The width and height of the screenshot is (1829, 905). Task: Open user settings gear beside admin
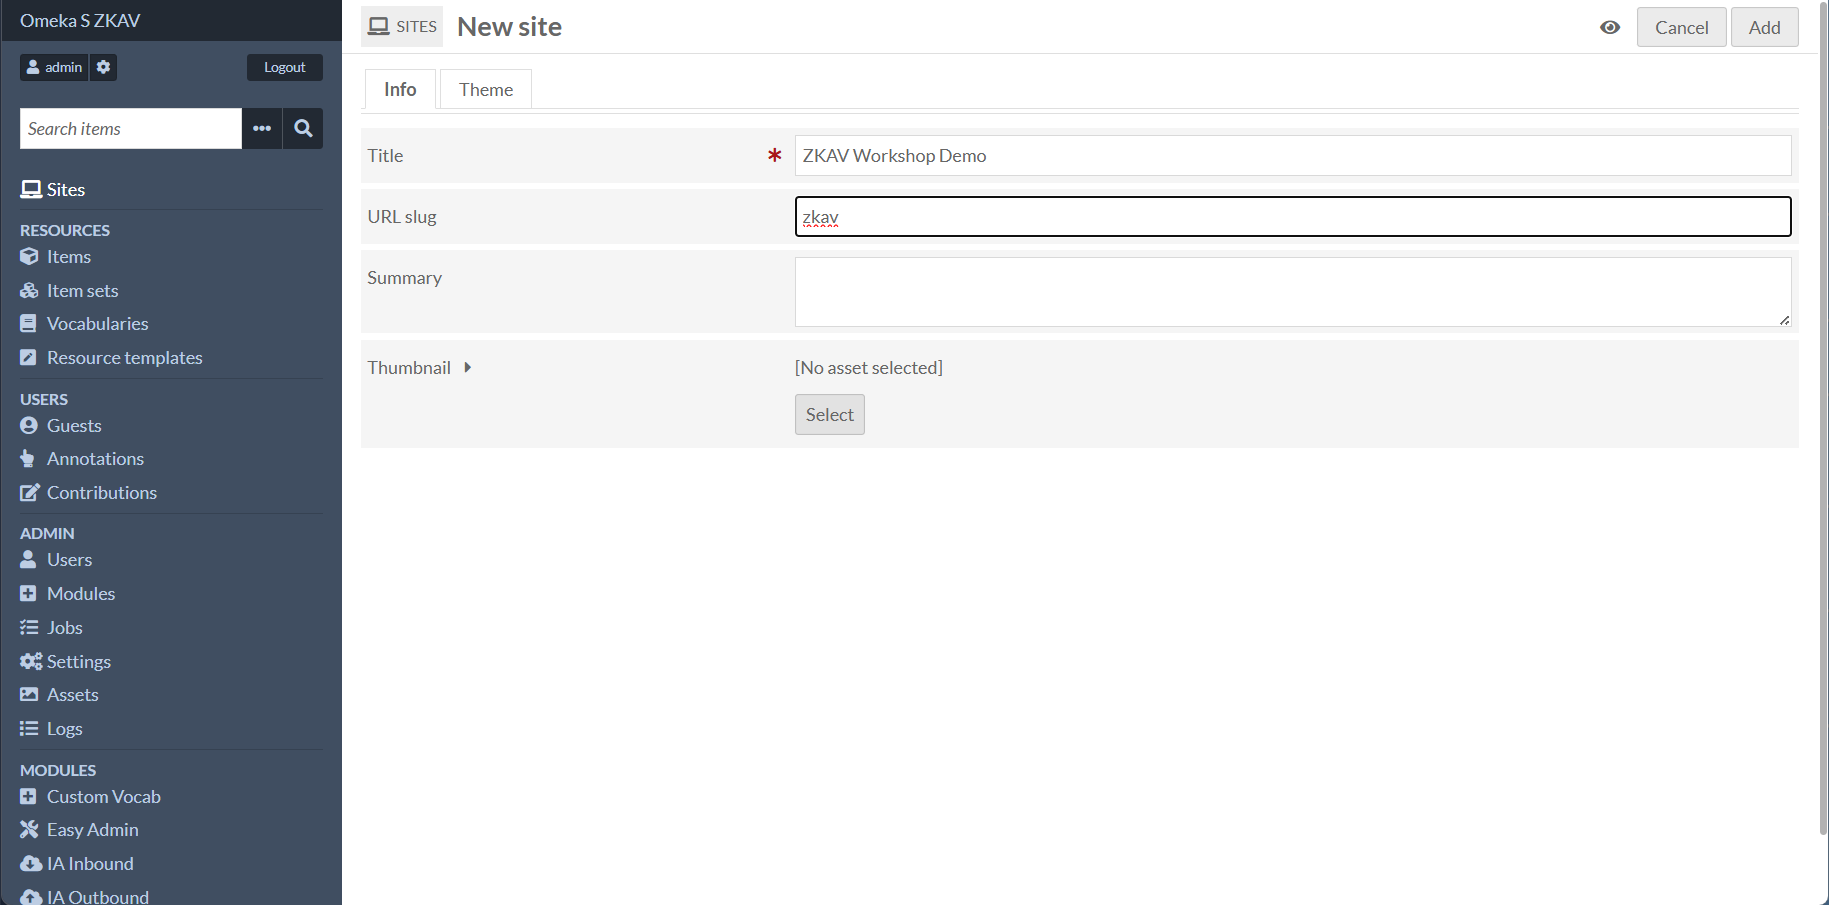[x=103, y=67]
